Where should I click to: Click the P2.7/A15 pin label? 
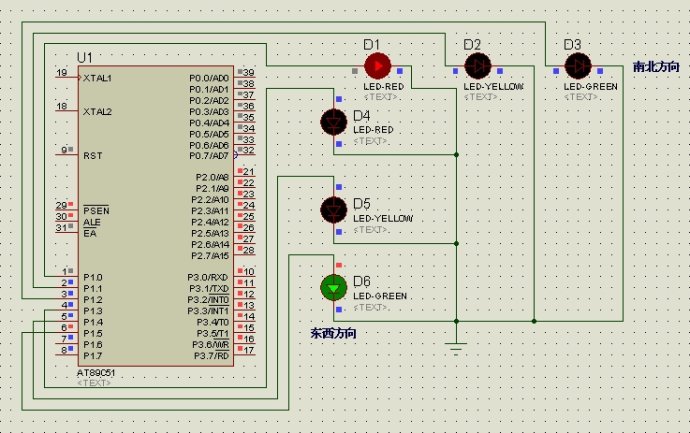pos(210,256)
